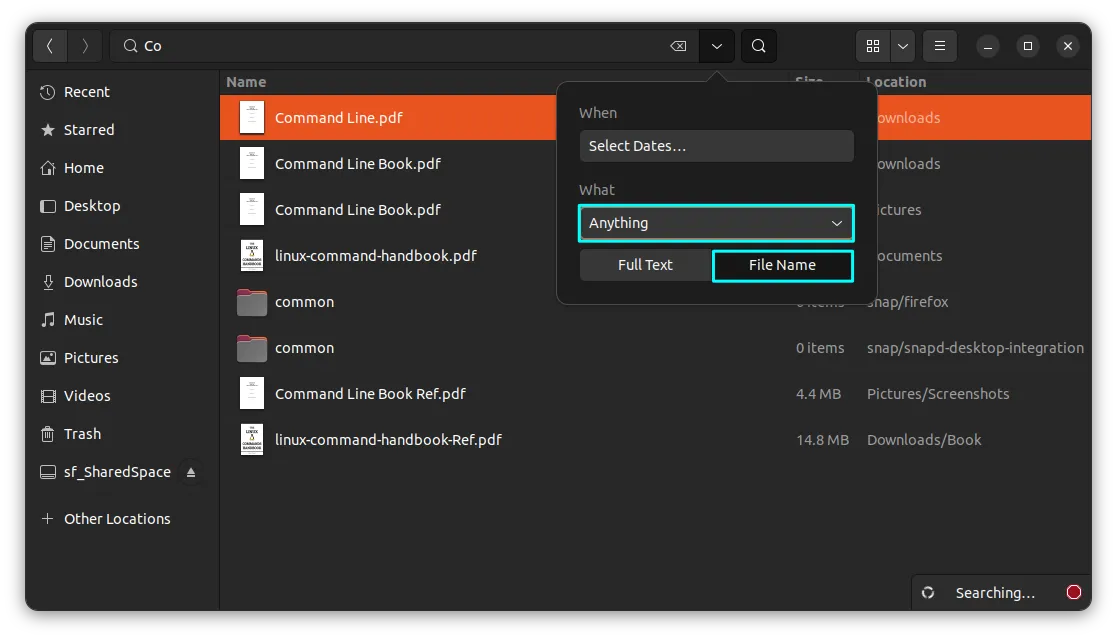Expand the view options dropdown arrow

[904, 46]
